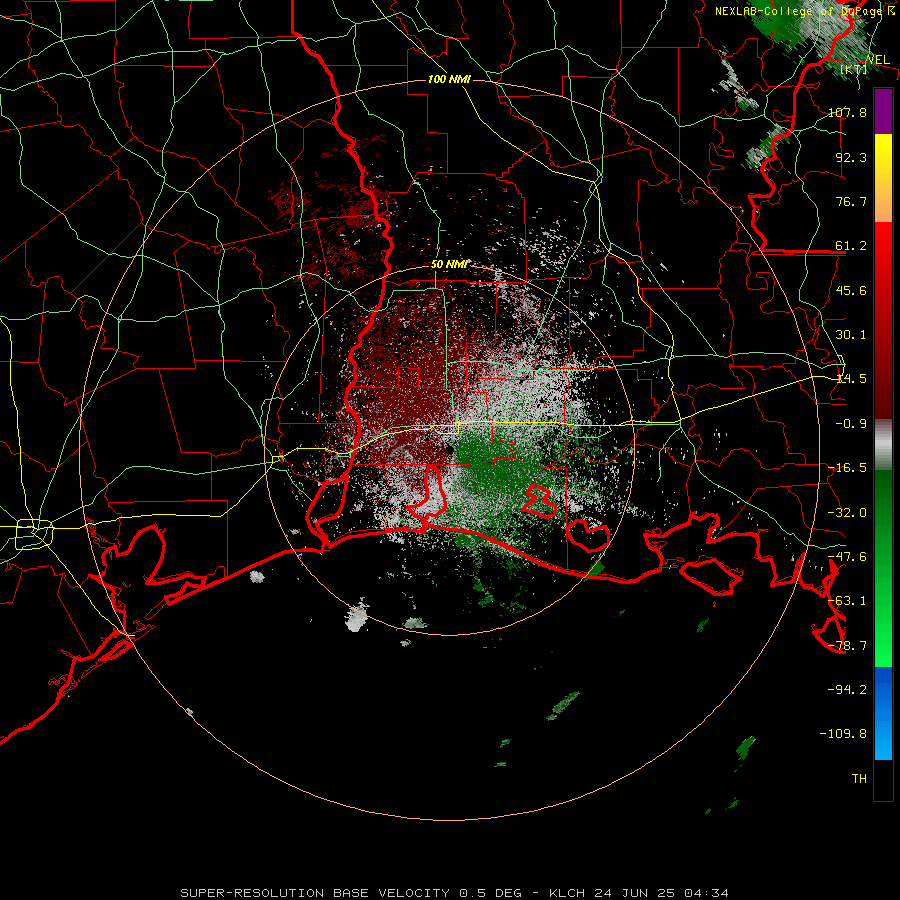This screenshot has width=900, height=900.
Task: Click the 76.7 value on the velocity scale
Action: pos(851,201)
